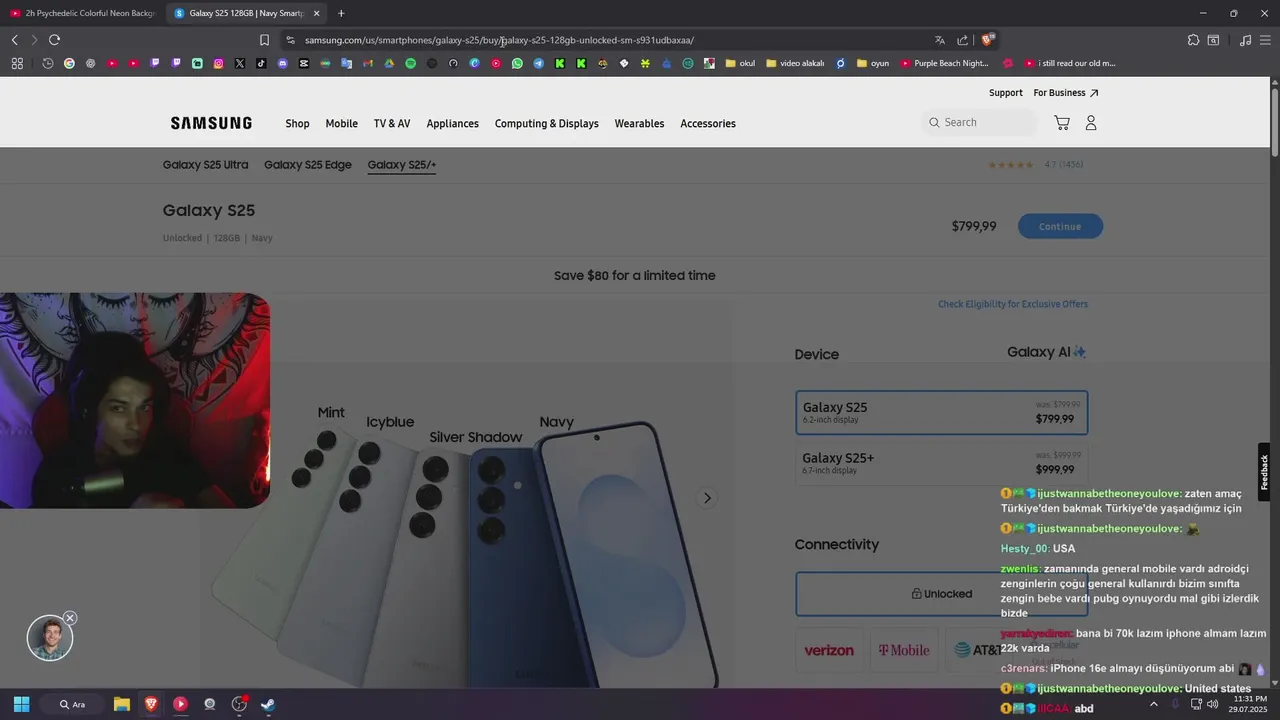1280x720 pixels.
Task: Open the oyun bookmarks folder
Action: (871, 63)
